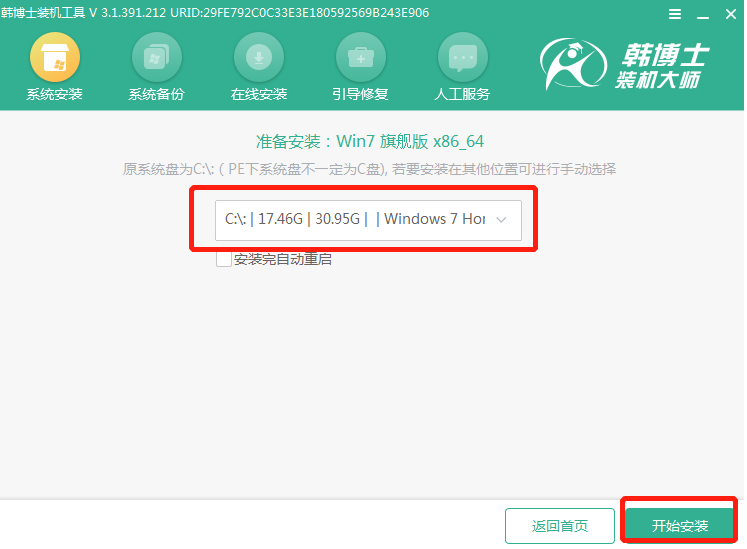
Task: Expand the C:\ drive selection dropdown arrow
Action: coord(501,220)
